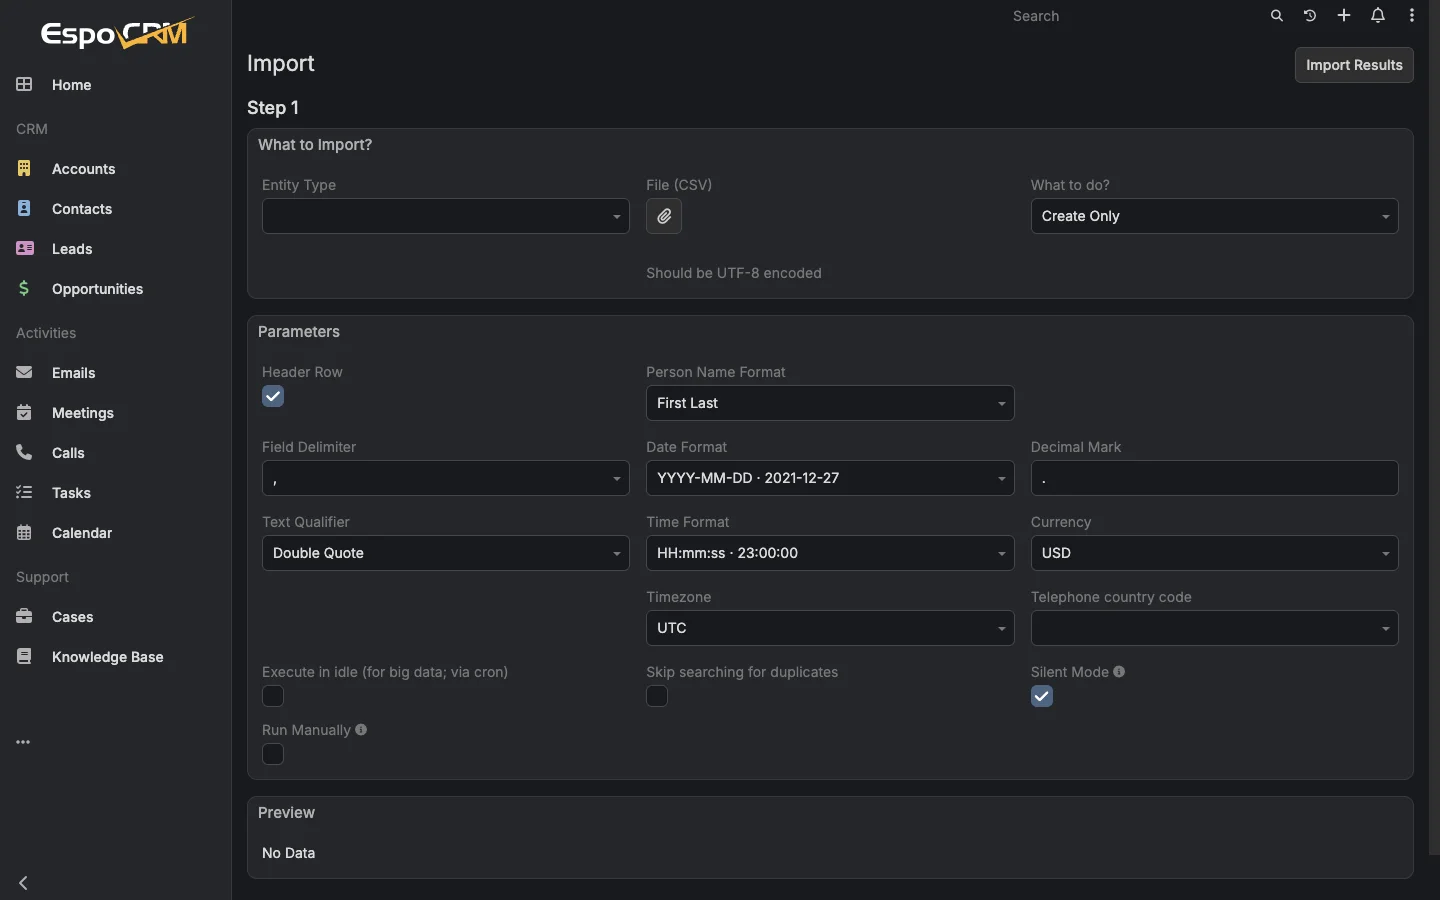1440x900 pixels.
Task: Click the Leads ID card icon
Action: click(24, 249)
